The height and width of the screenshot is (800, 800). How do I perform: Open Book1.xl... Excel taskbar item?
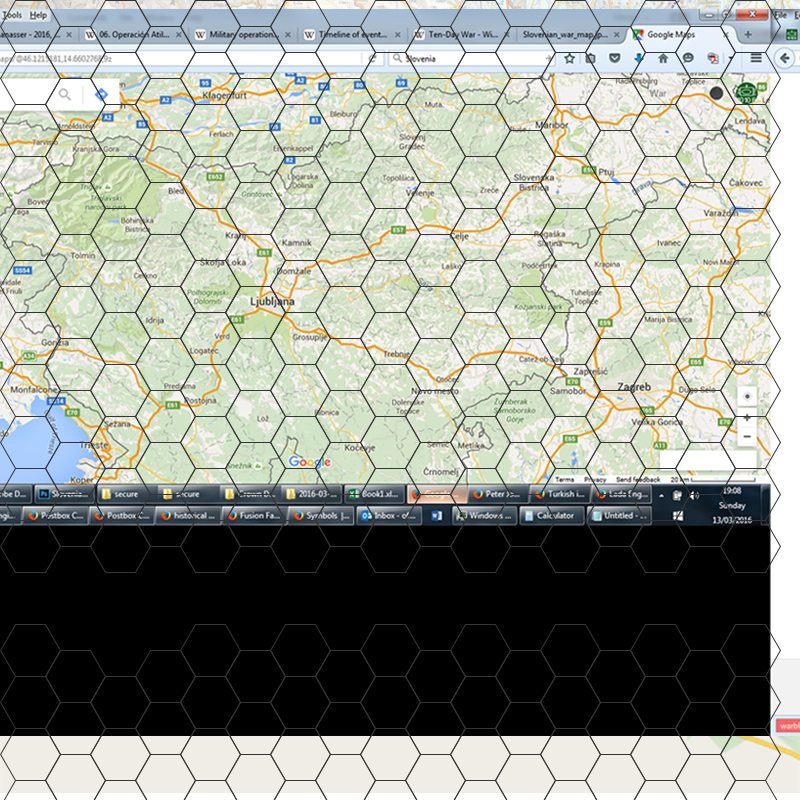375,494
